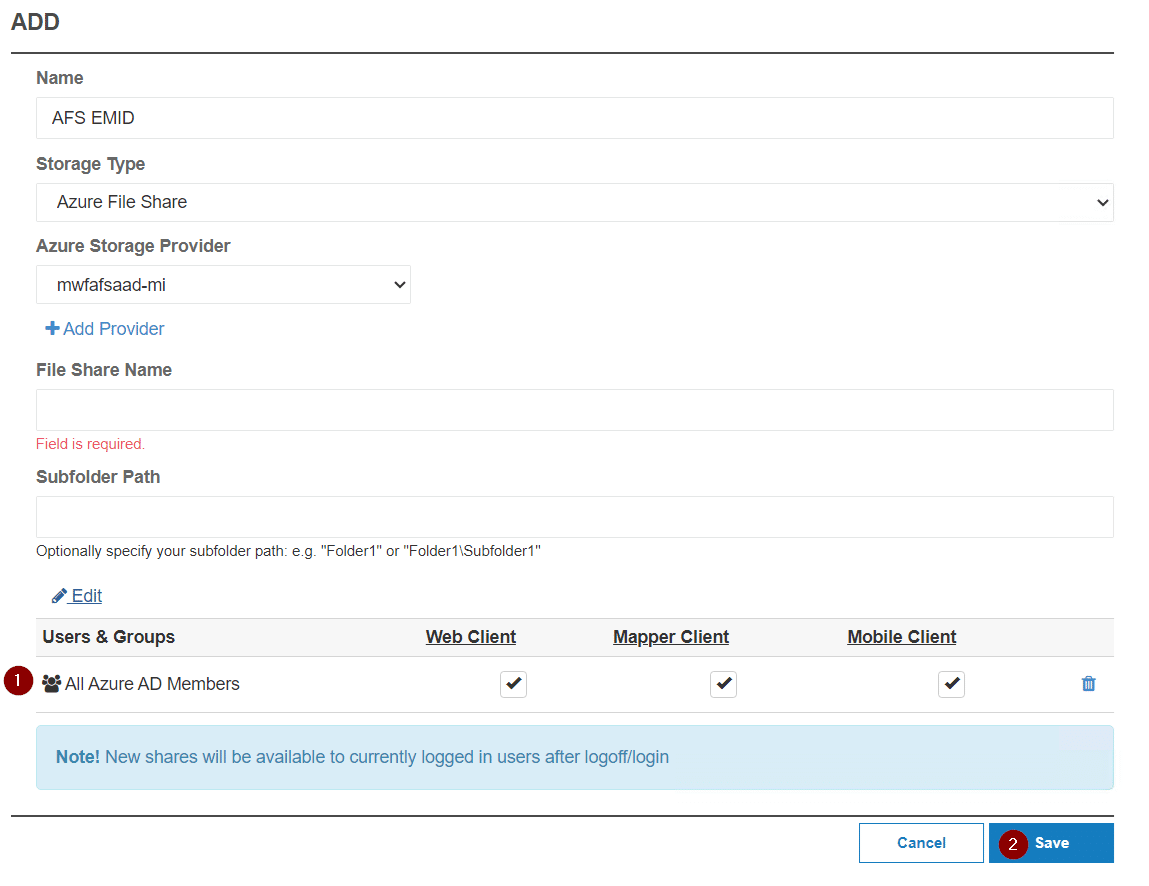Open the Storage Type dropdown
1149x886 pixels.
(574, 202)
